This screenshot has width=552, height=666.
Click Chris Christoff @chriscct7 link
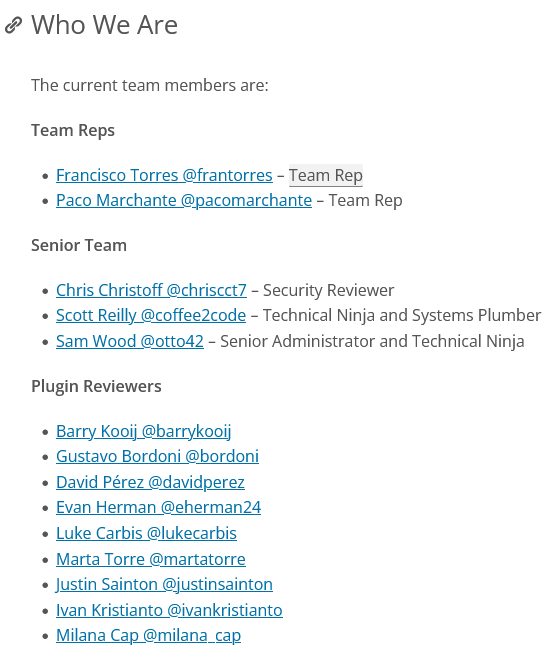tap(151, 291)
